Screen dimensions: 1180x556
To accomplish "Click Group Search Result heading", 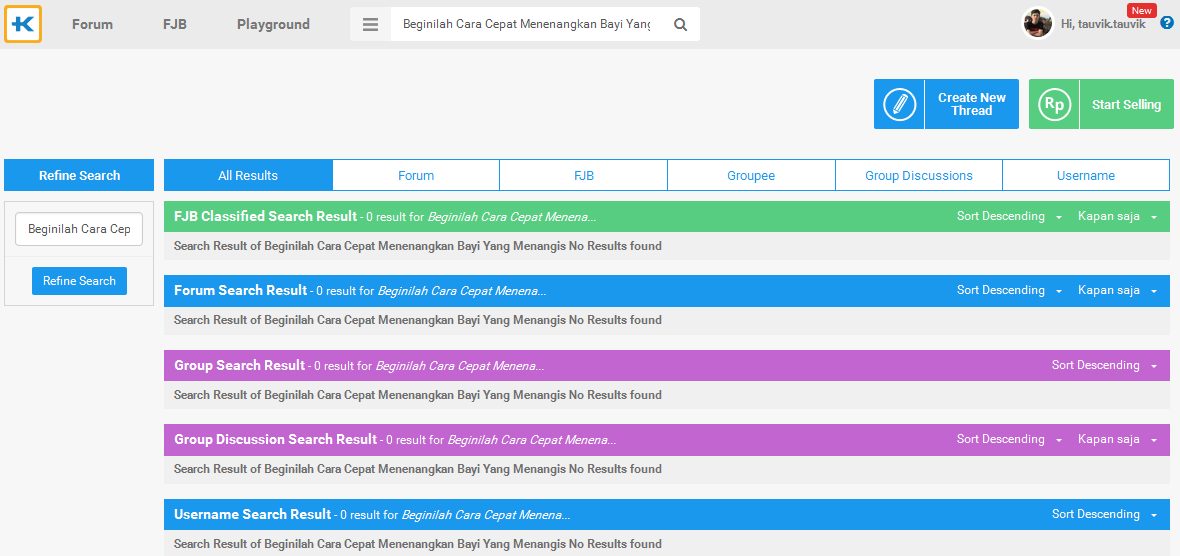I will [x=239, y=365].
